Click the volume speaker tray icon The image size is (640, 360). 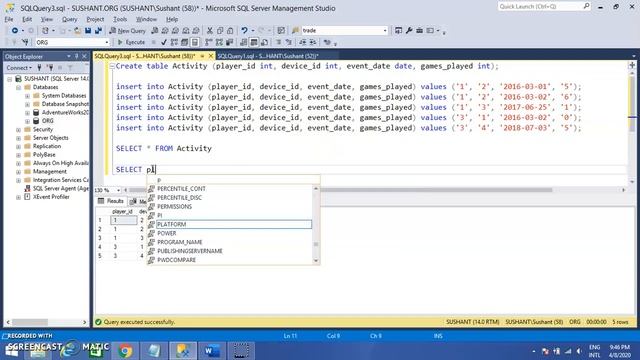click(x=579, y=351)
